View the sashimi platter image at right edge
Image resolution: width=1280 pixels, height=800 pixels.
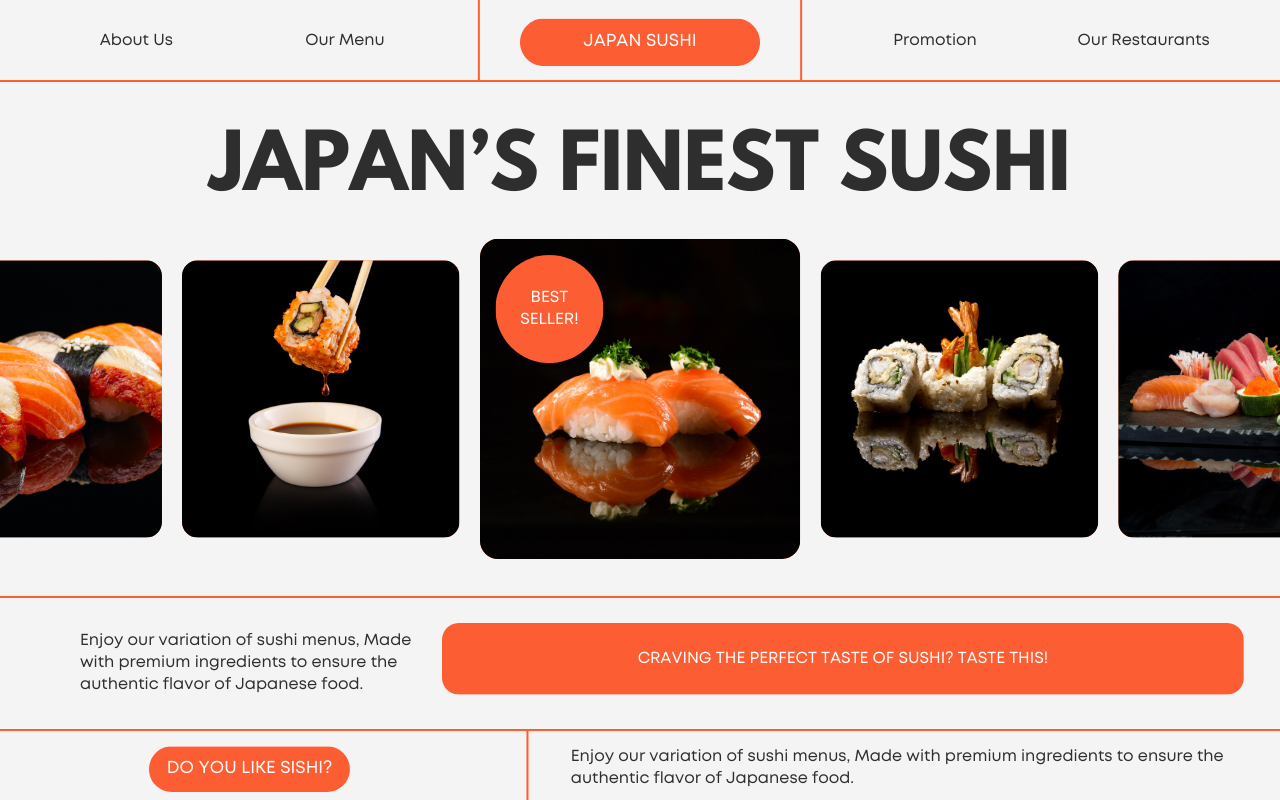pyautogui.click(x=1199, y=399)
